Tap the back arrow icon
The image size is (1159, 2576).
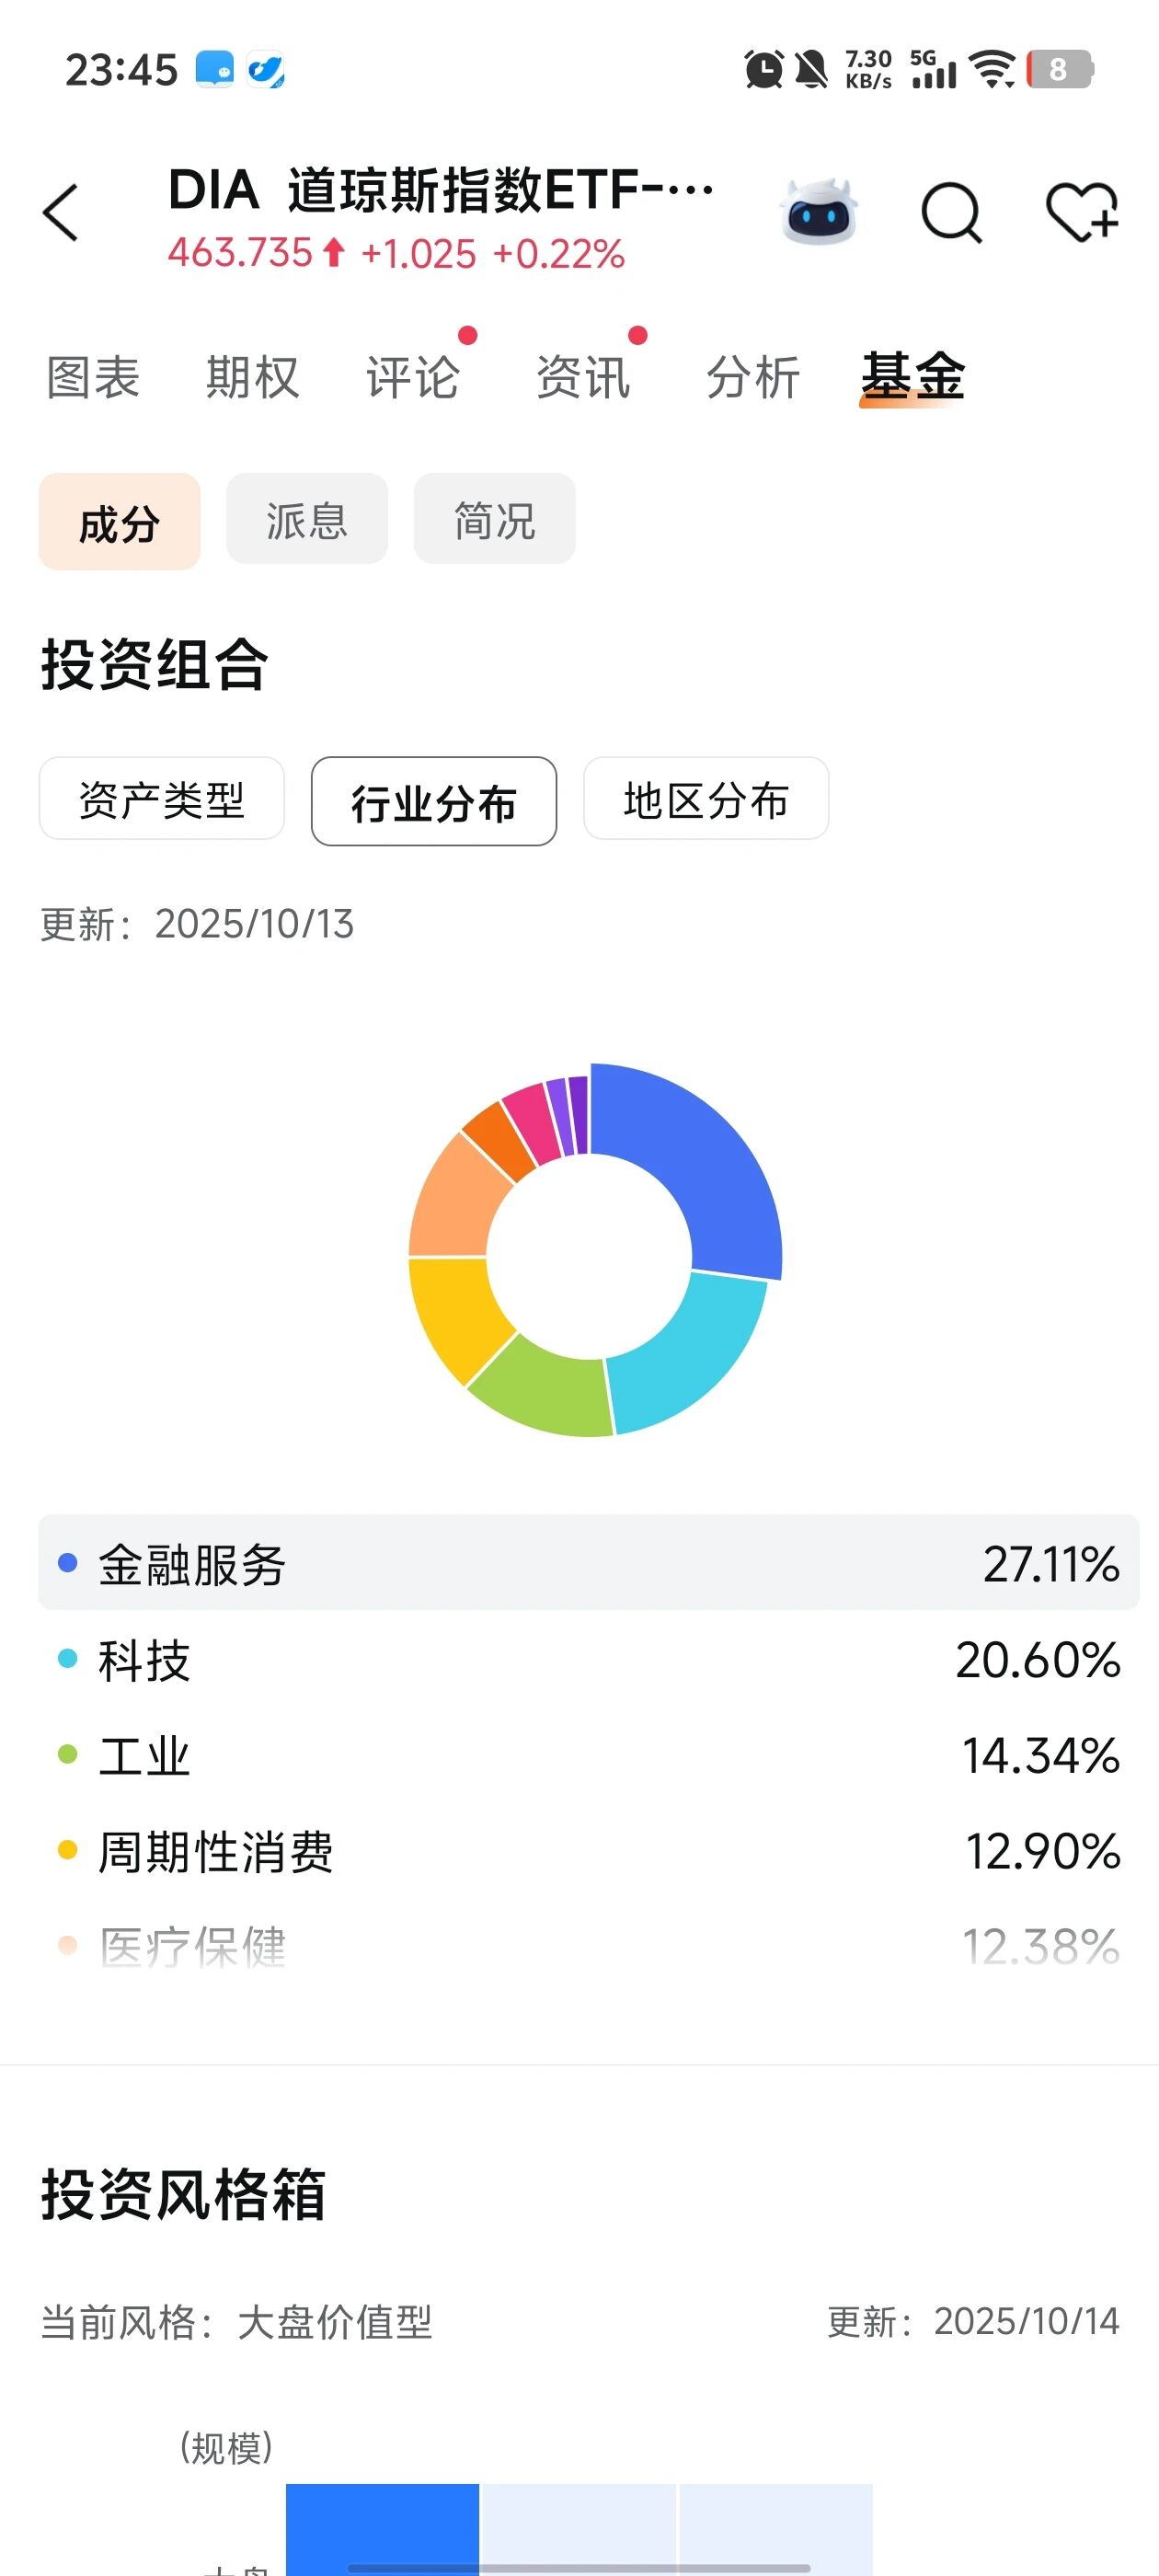(x=61, y=213)
